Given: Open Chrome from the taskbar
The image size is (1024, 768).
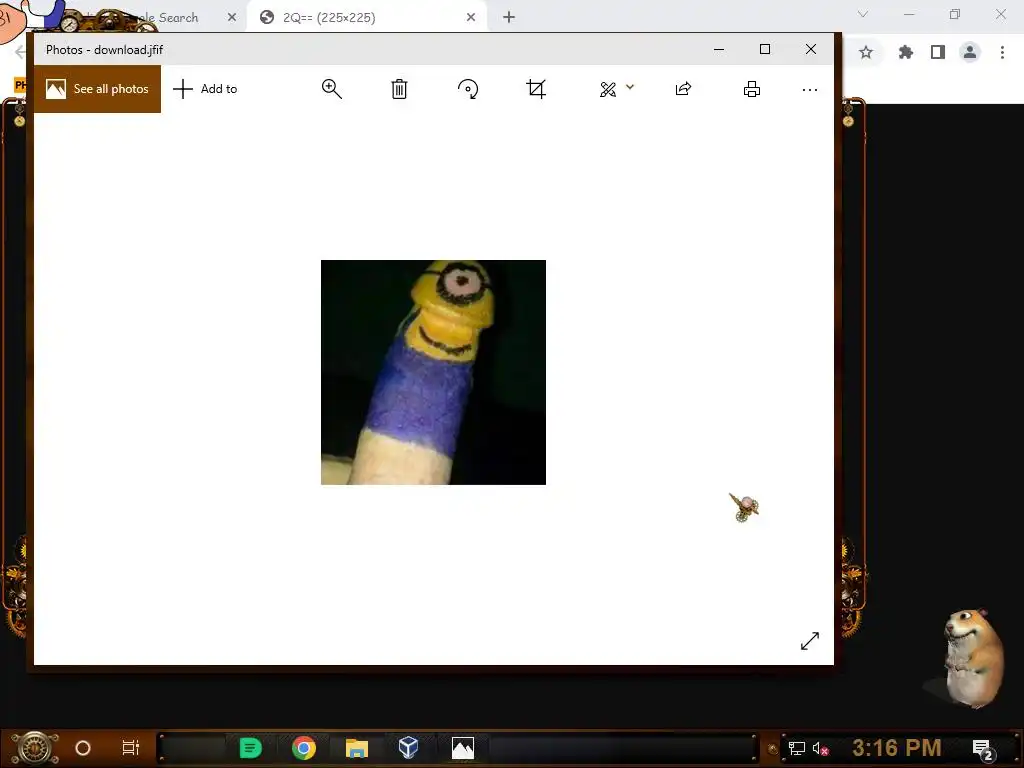Looking at the screenshot, I should click(304, 748).
